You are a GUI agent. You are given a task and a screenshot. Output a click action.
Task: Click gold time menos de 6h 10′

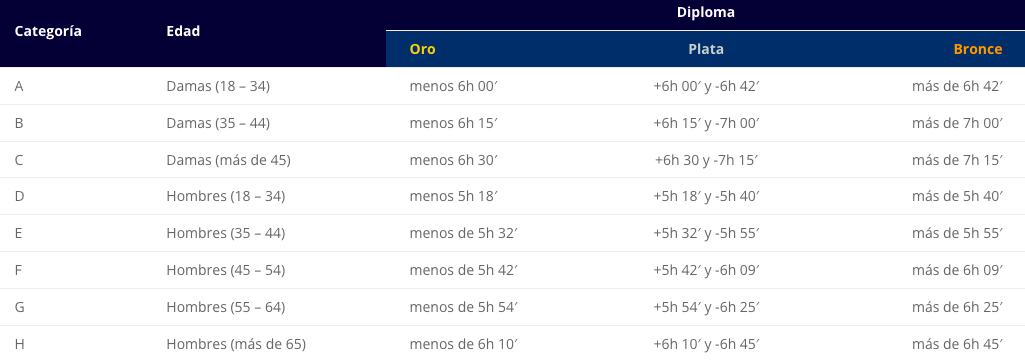point(463,344)
